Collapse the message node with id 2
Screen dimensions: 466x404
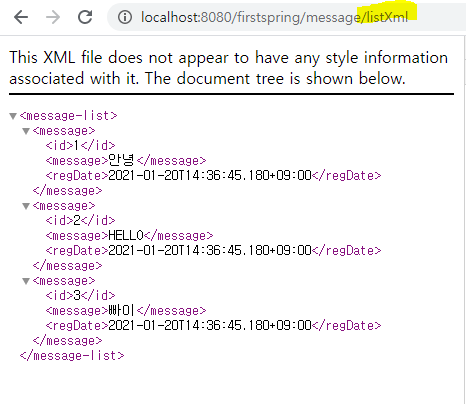[x=26, y=206]
